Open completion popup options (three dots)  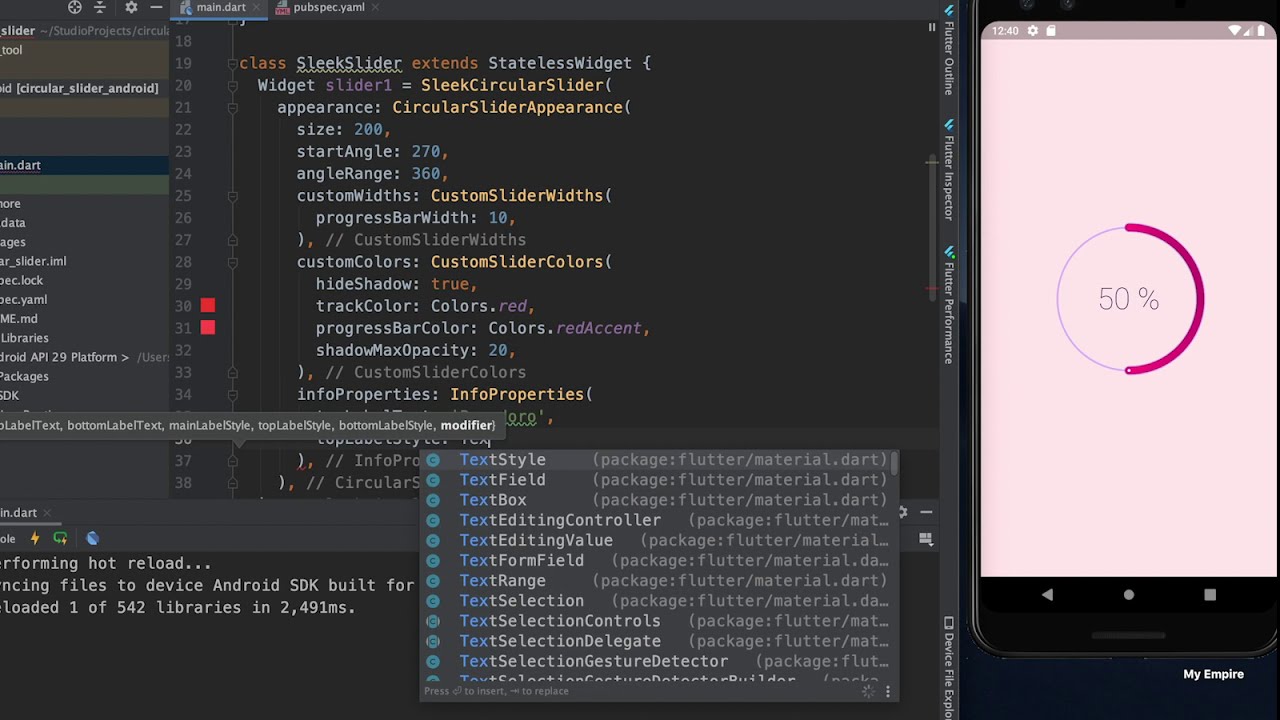click(887, 692)
